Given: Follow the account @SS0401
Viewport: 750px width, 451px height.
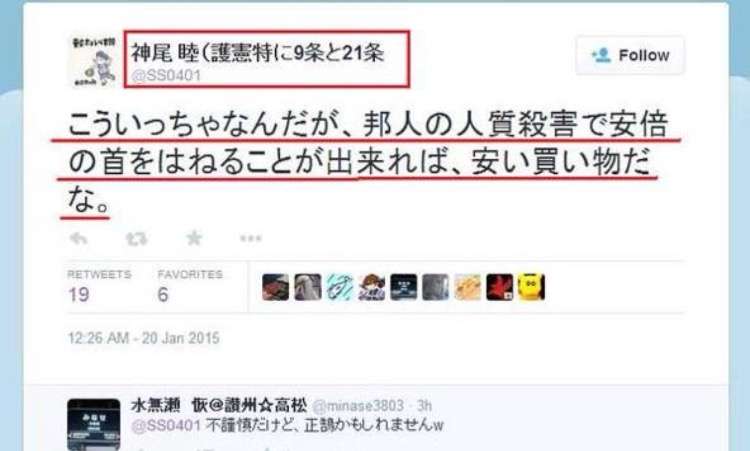Looking at the screenshot, I should [x=630, y=55].
